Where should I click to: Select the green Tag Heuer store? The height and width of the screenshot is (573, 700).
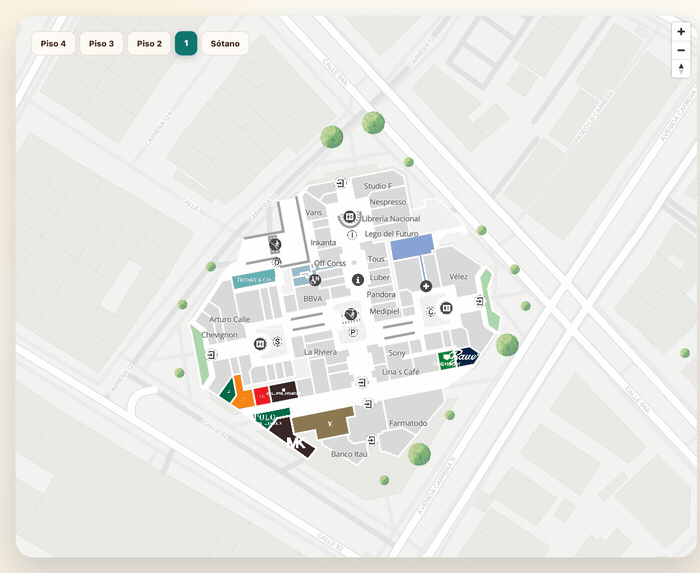[x=447, y=360]
